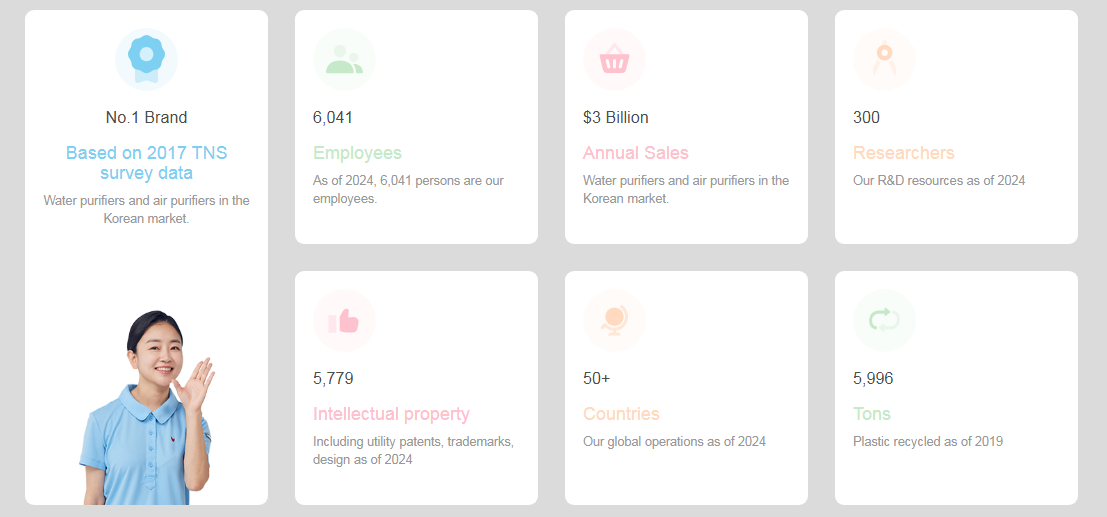Image resolution: width=1107 pixels, height=517 pixels.
Task: Click the 'Countries' heading
Action: click(x=621, y=414)
